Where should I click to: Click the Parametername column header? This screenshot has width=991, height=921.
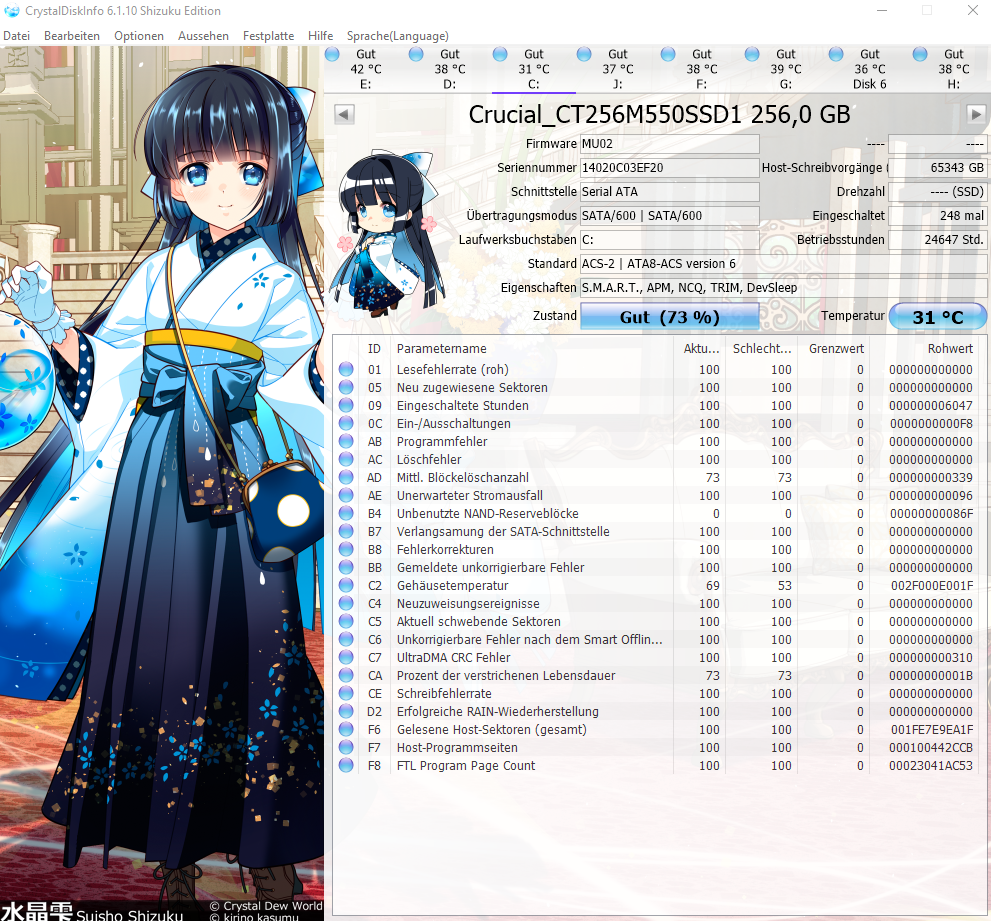pyautogui.click(x=532, y=348)
